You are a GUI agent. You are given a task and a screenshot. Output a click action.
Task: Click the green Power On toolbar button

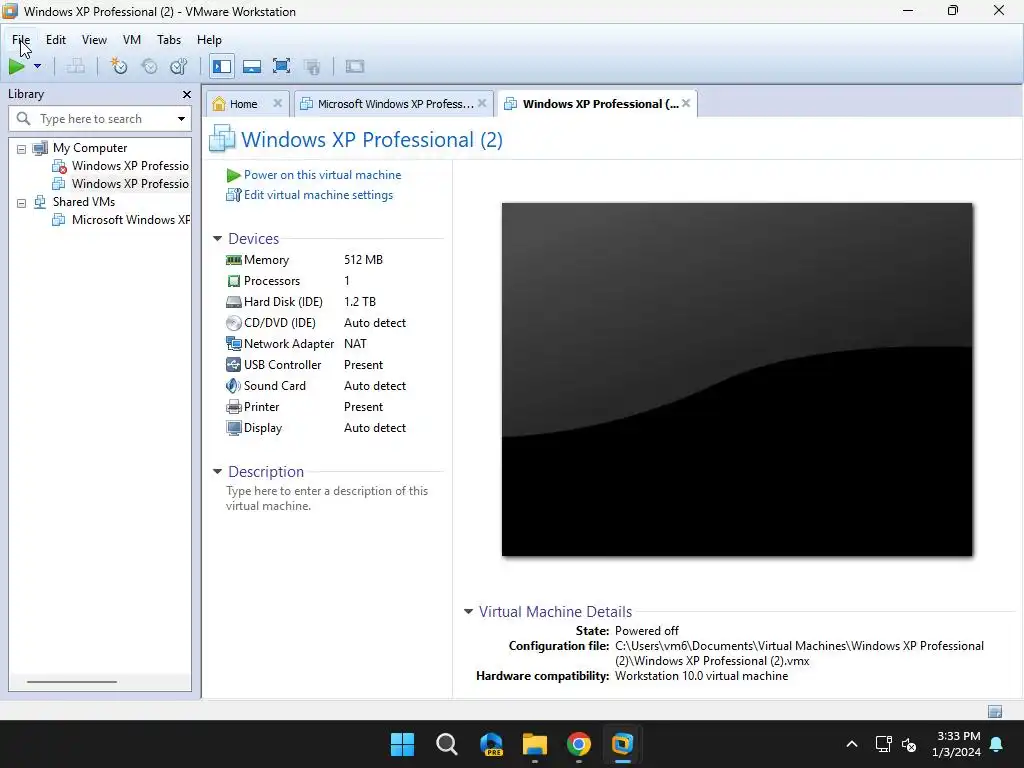pos(16,66)
